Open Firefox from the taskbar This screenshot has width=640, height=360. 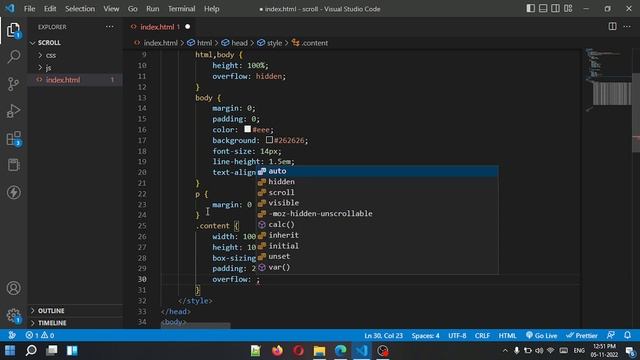point(277,351)
